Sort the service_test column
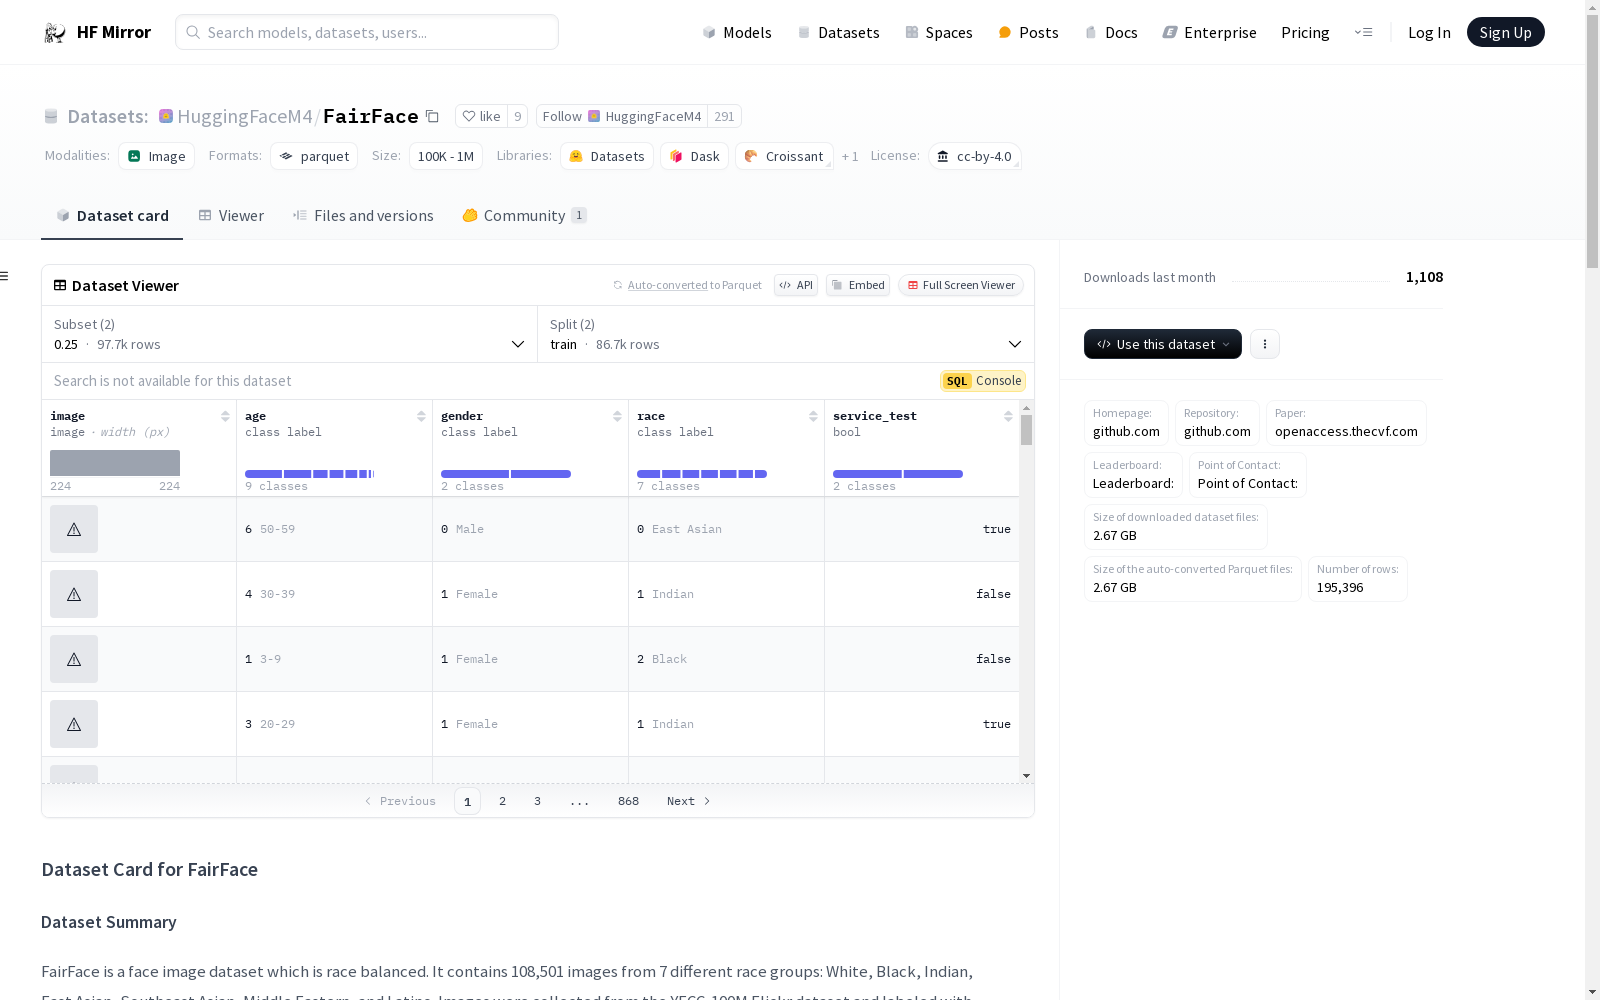 pyautogui.click(x=1008, y=416)
